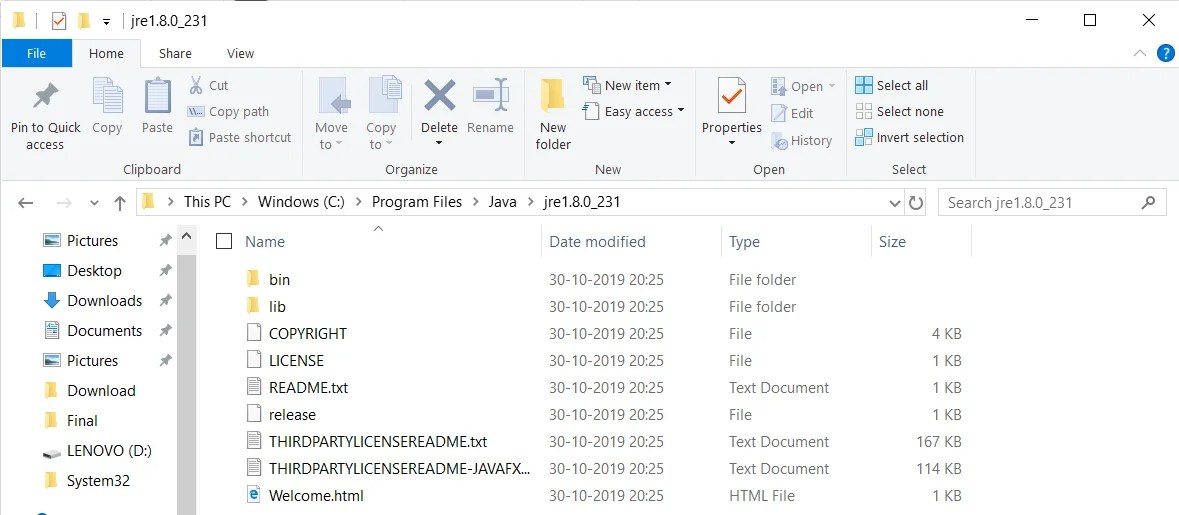The height and width of the screenshot is (515, 1179).
Task: Expand the Delete options arrow
Action: 440,144
